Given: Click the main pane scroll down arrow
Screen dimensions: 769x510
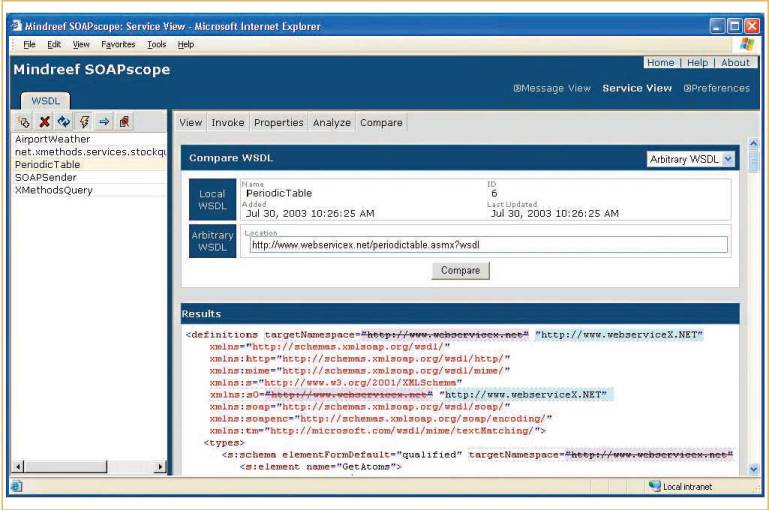Looking at the screenshot, I should [x=754, y=469].
